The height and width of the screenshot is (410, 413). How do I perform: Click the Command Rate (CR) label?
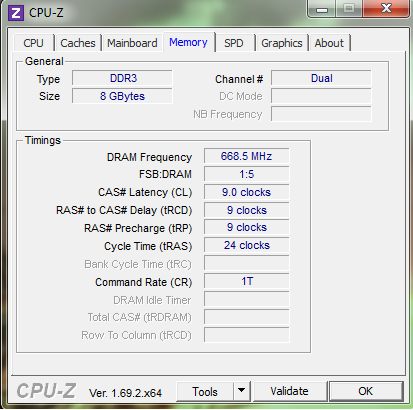pos(144,282)
